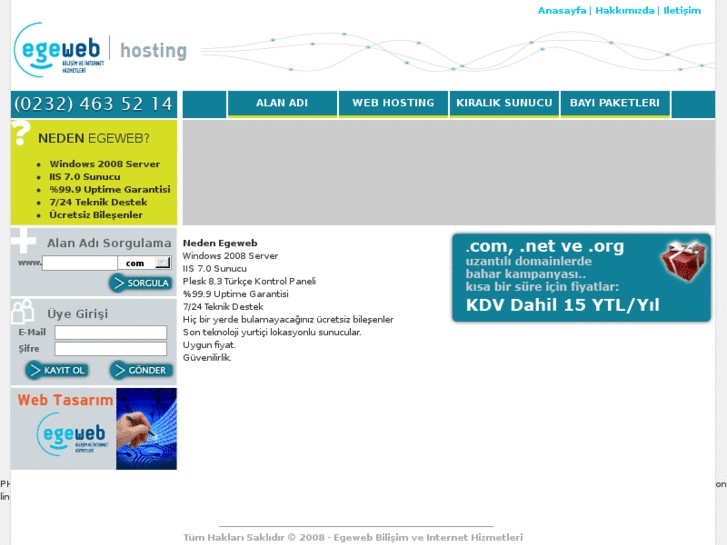Screen dimensions: 727x545
Task: Click the Uygun fiyat line
Action: click(x=209, y=345)
